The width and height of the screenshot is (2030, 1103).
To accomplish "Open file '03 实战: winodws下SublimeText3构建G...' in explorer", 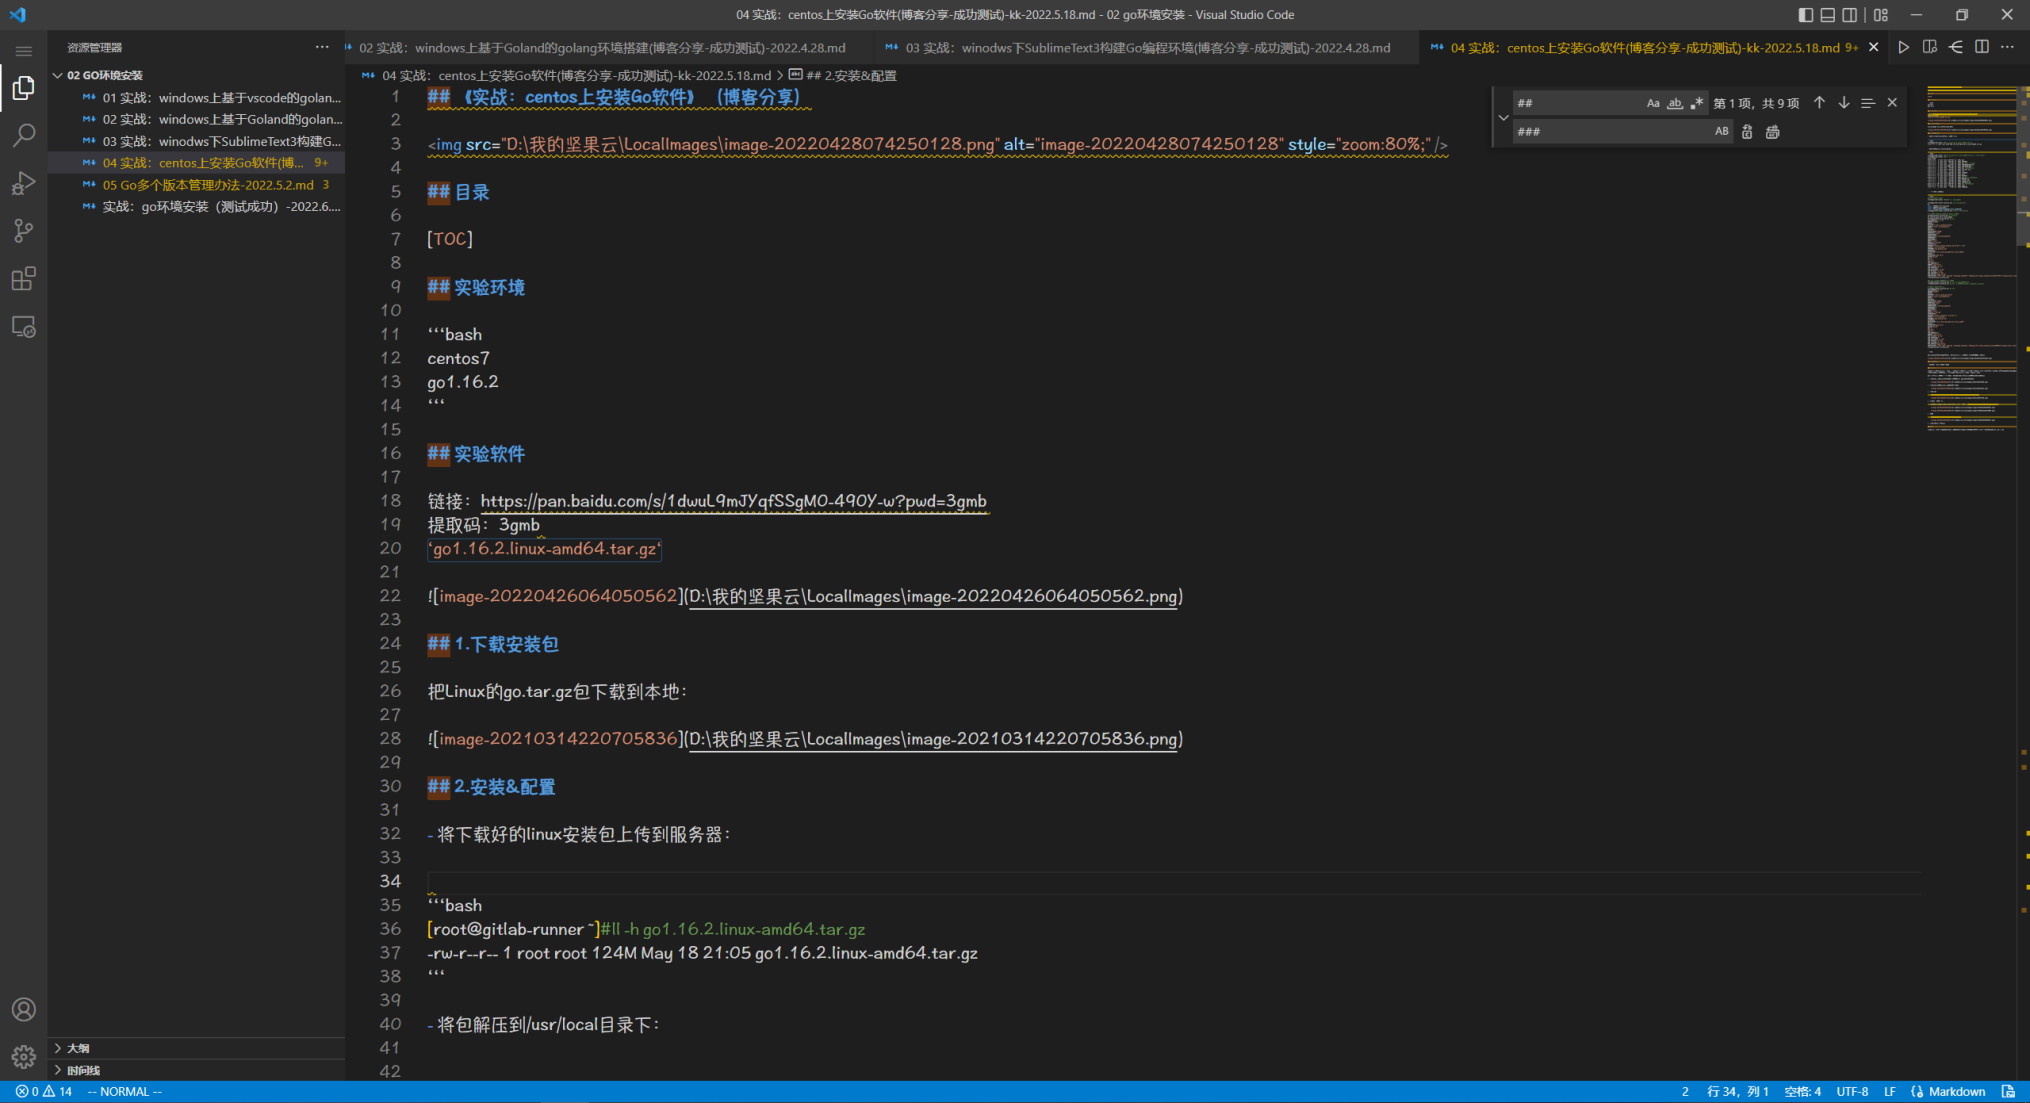I will click(196, 141).
